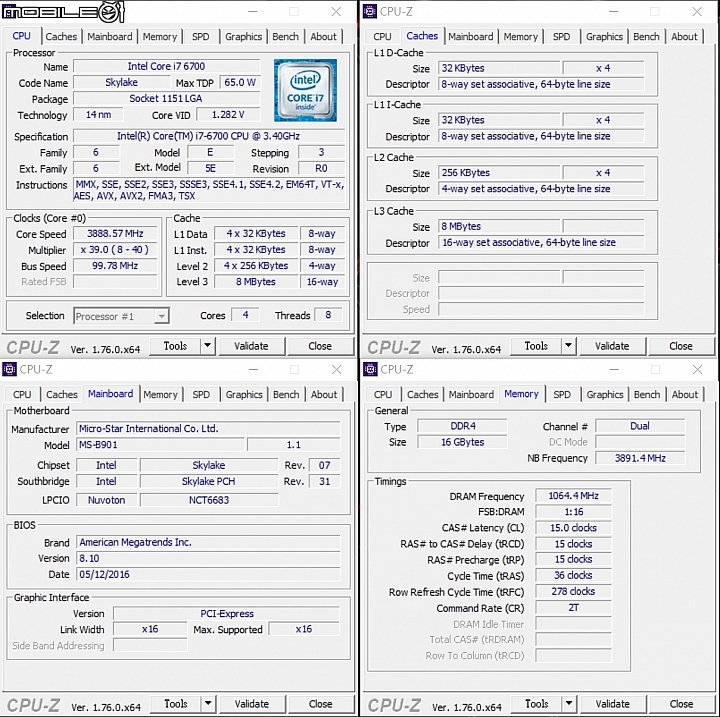The image size is (720, 717).
Task: Click the Channel # value Dual
Action: pos(640,426)
